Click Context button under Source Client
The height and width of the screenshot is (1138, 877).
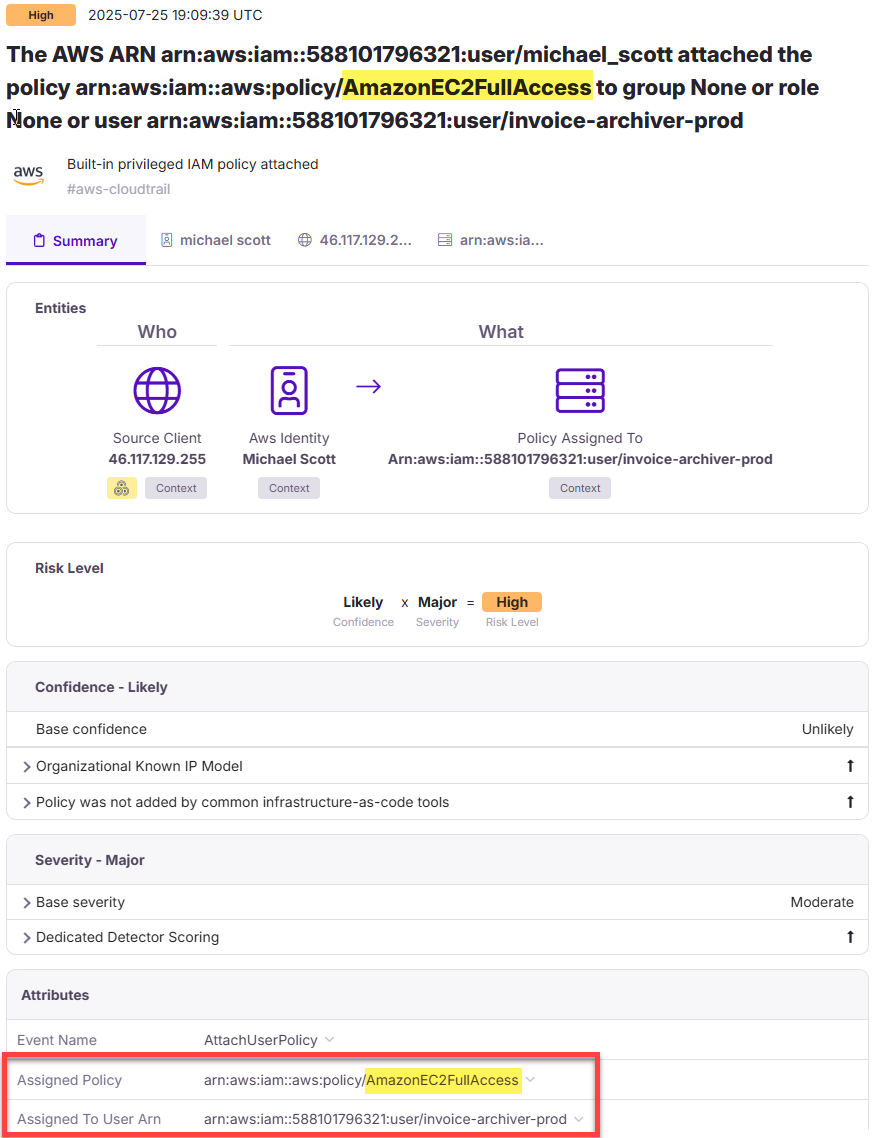point(176,488)
